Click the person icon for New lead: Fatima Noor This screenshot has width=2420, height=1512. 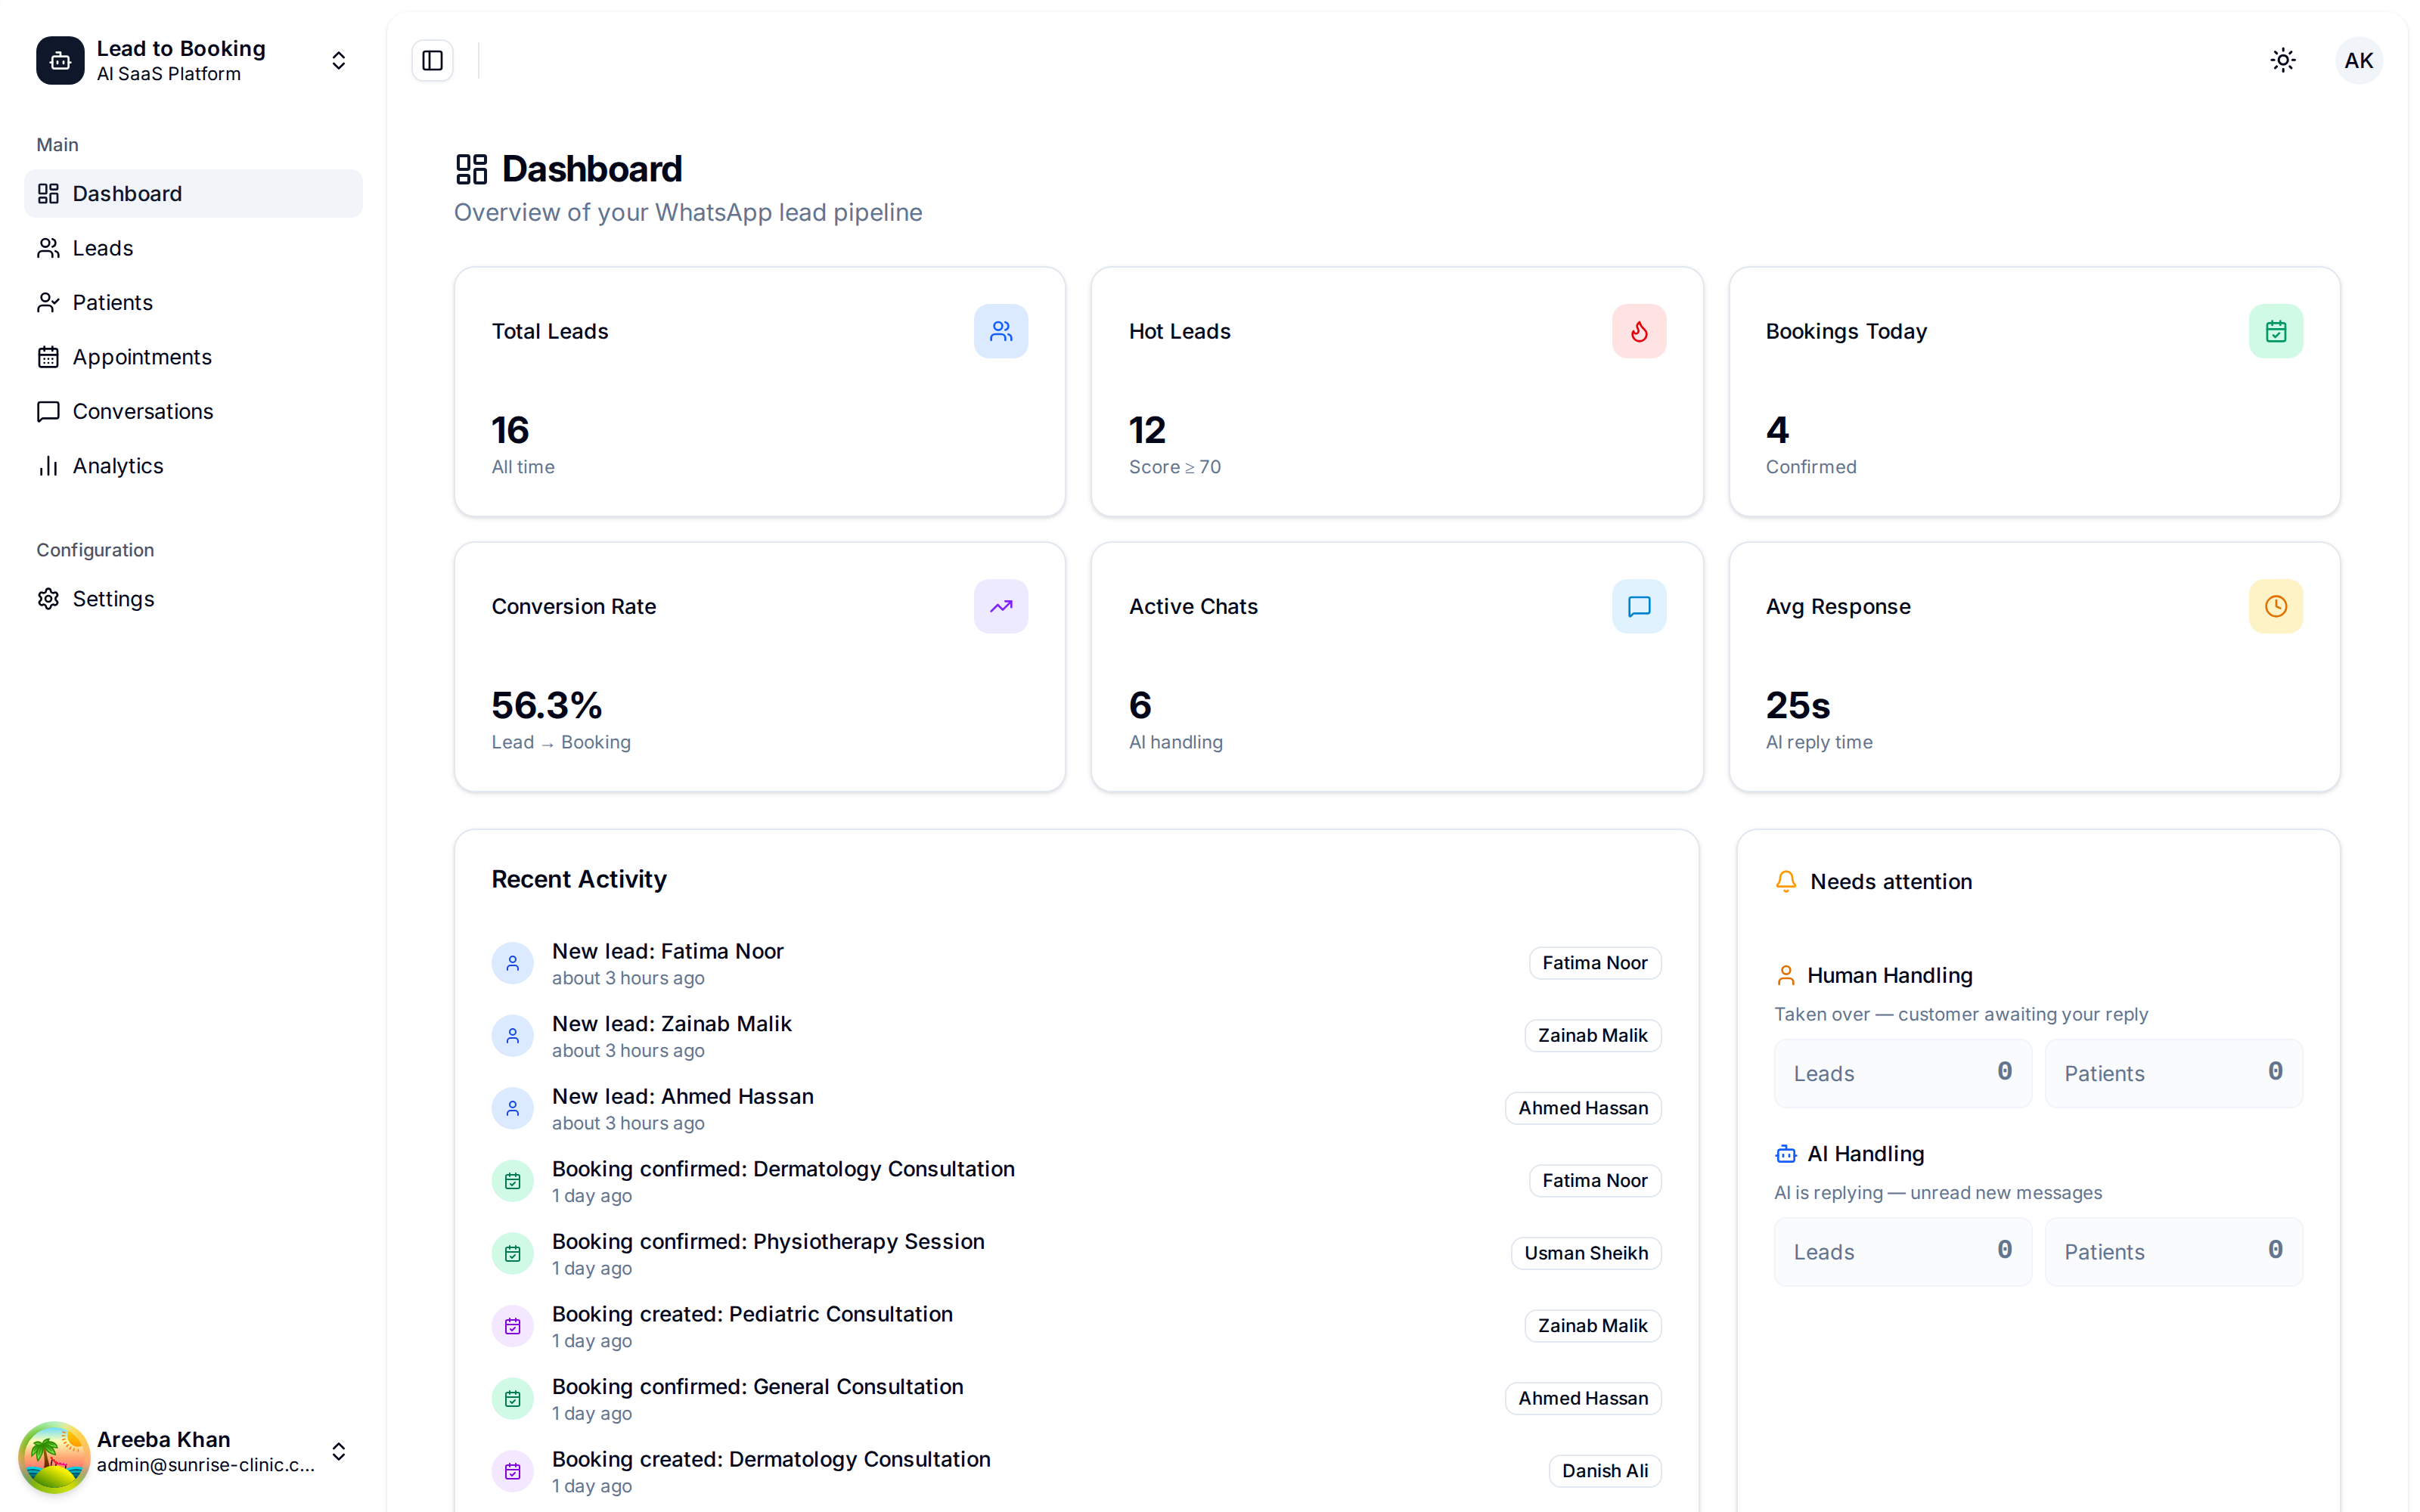[512, 963]
